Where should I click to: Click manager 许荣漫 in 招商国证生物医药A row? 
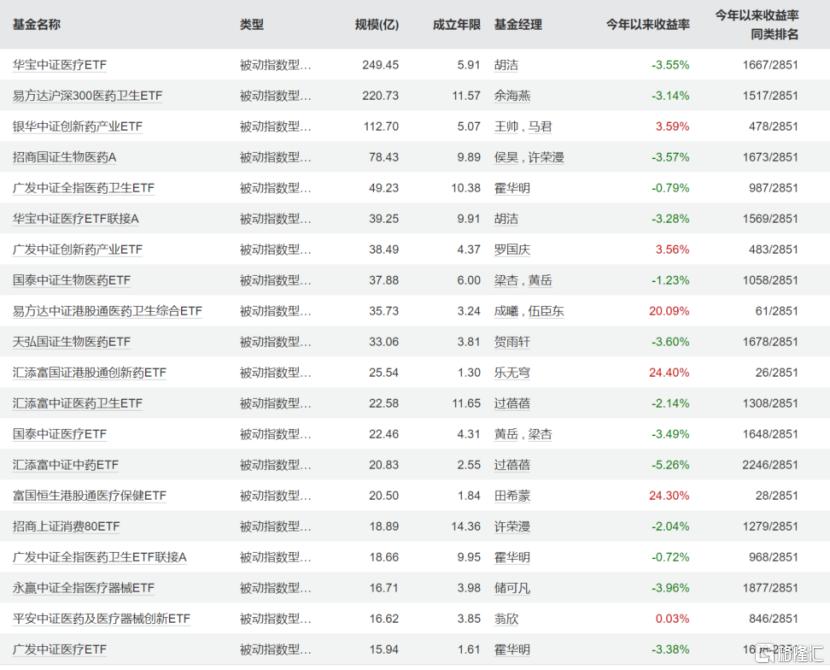[546, 157]
